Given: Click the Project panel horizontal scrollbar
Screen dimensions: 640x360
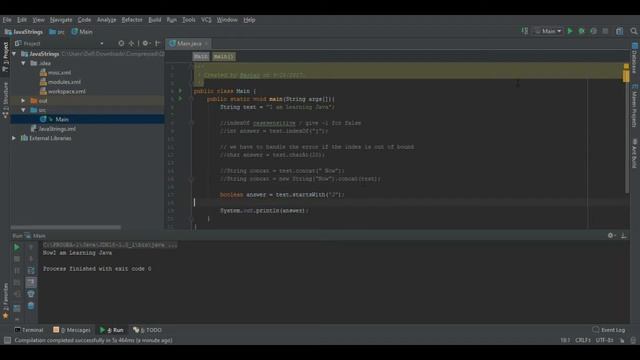Looking at the screenshot, I should [x=66, y=227].
